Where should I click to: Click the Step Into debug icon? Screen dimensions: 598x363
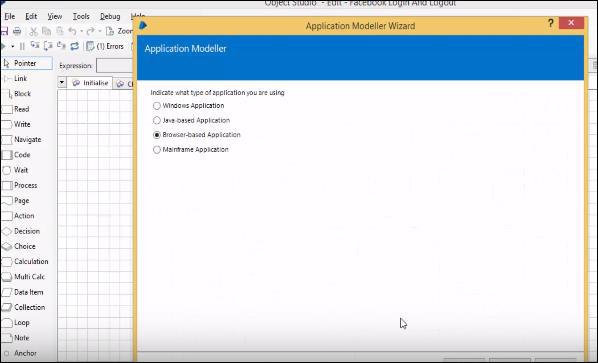(35, 46)
